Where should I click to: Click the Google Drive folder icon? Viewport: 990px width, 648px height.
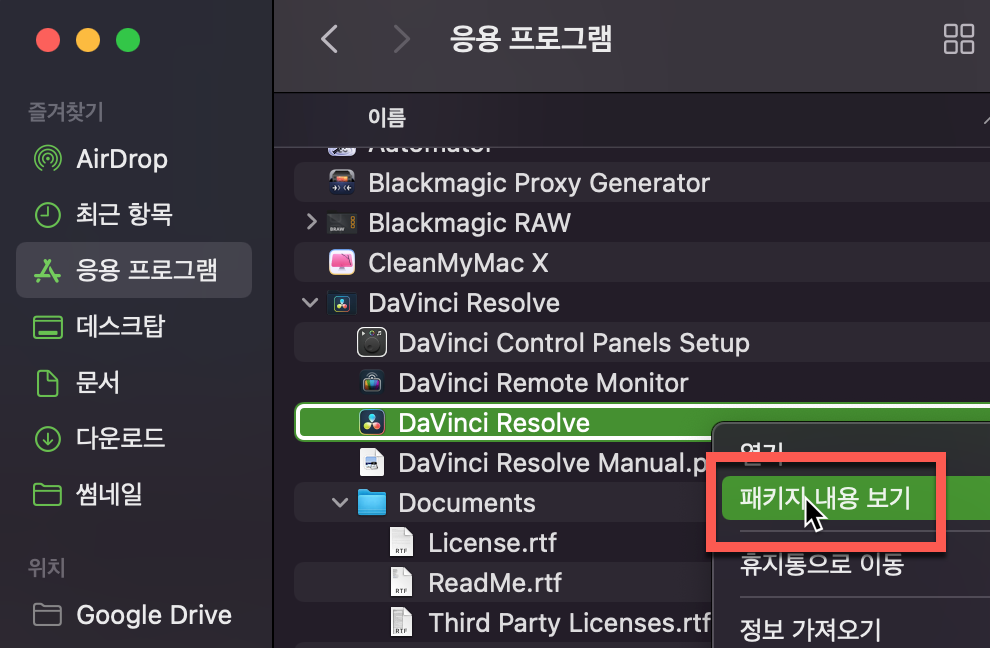pyautogui.click(x=47, y=615)
